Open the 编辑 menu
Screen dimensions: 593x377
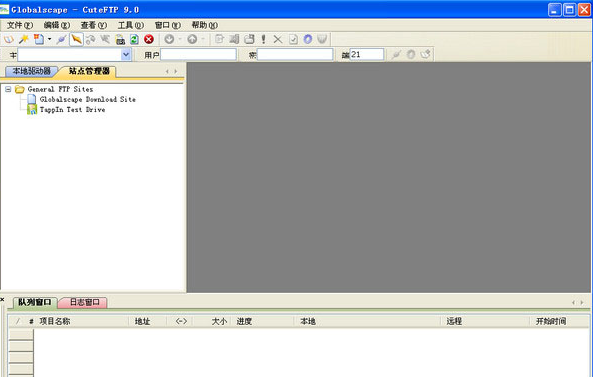click(57, 25)
